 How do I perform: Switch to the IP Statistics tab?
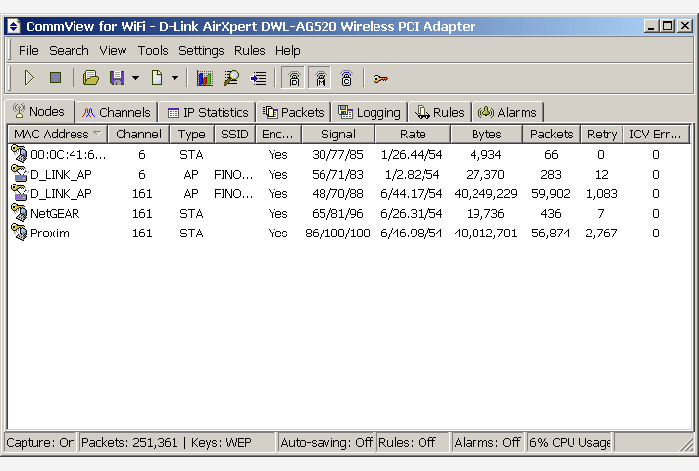pos(208,112)
